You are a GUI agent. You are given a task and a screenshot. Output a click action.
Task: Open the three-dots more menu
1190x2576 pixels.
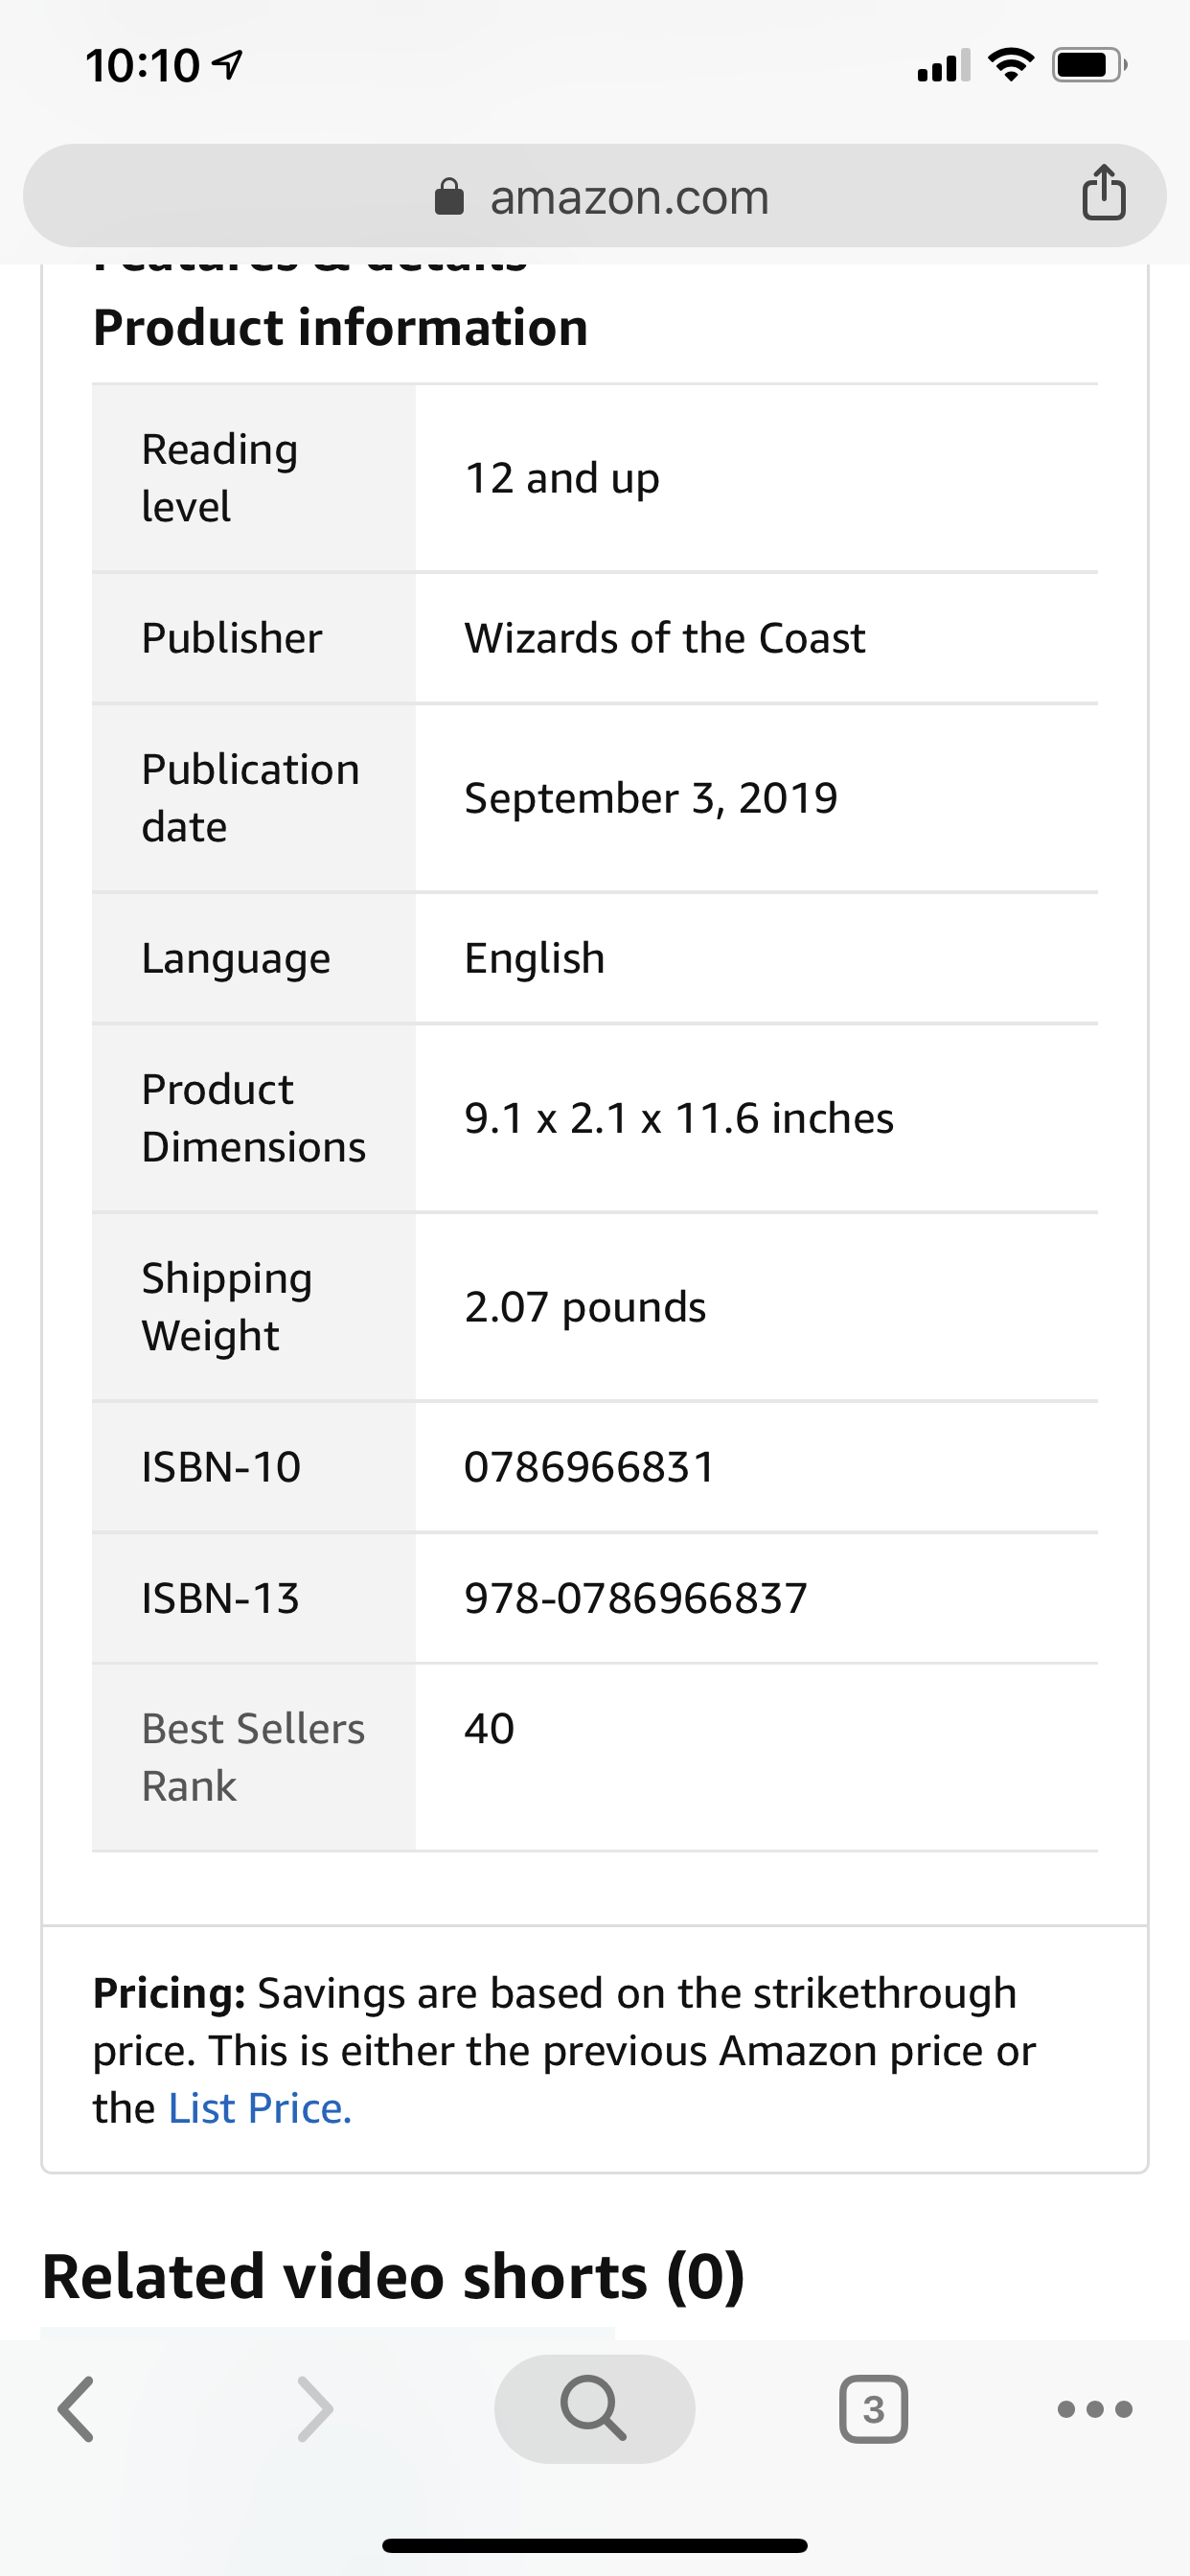click(1095, 2409)
